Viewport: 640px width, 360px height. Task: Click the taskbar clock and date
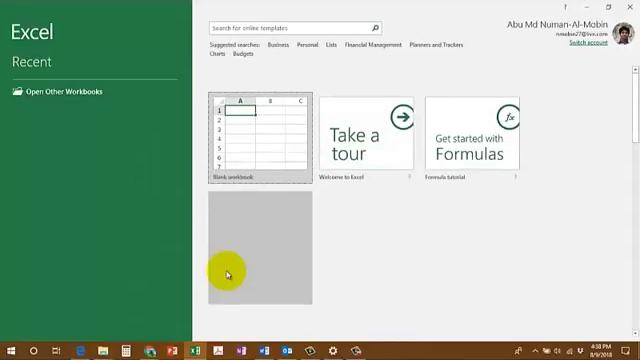601,351
